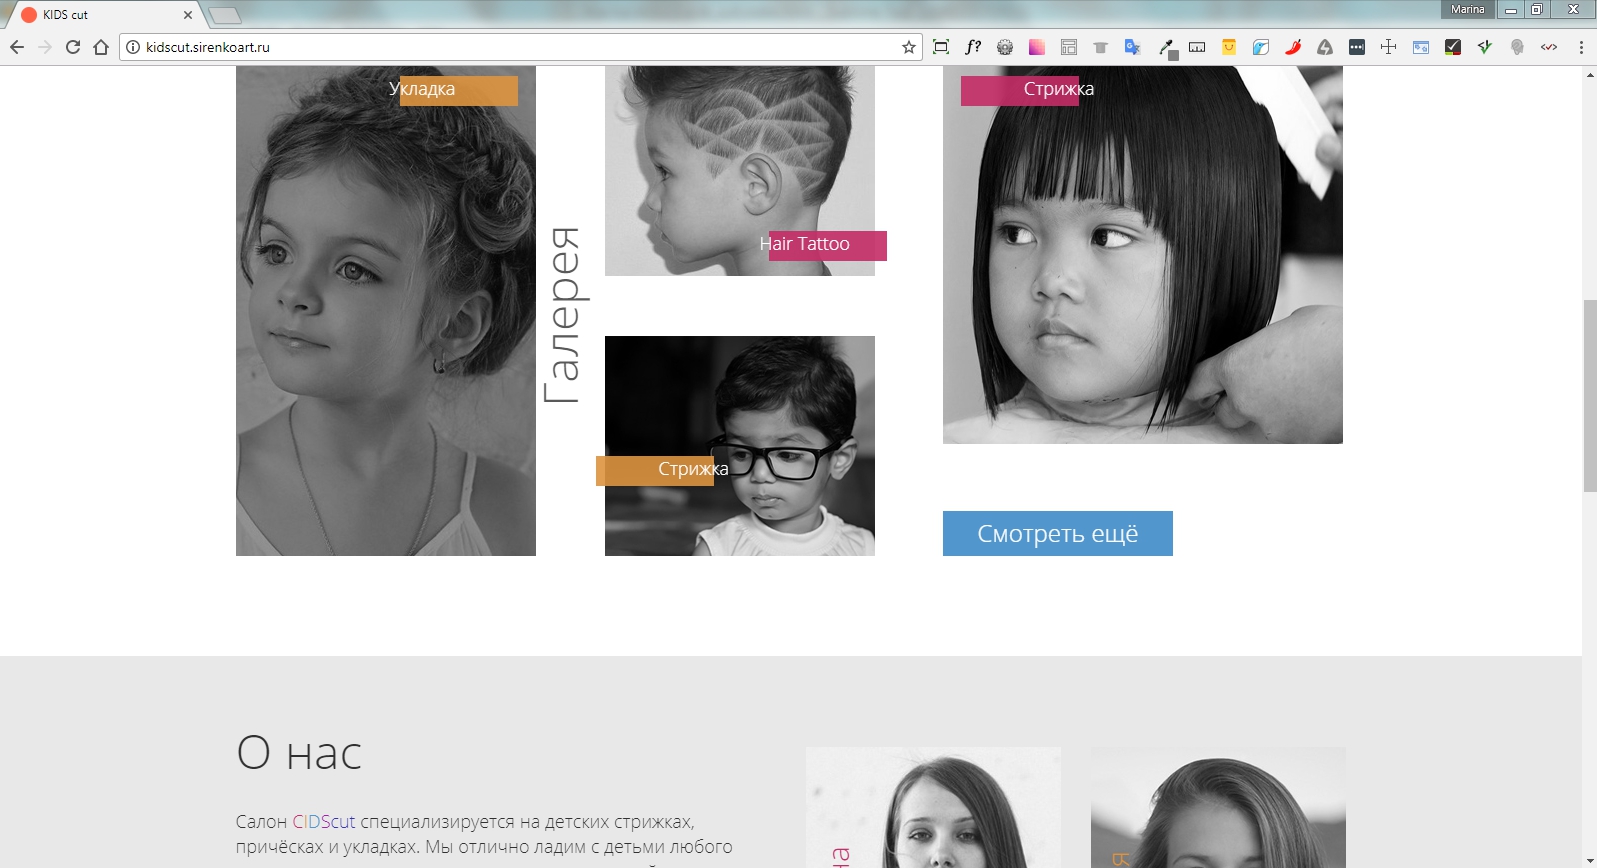Click the Смотреть ещё button
The image size is (1597, 868).
[x=1057, y=534]
